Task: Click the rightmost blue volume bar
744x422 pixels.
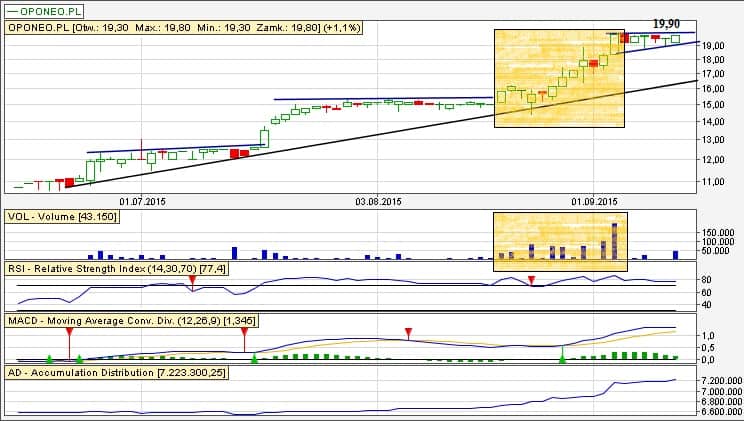Action: [x=676, y=254]
